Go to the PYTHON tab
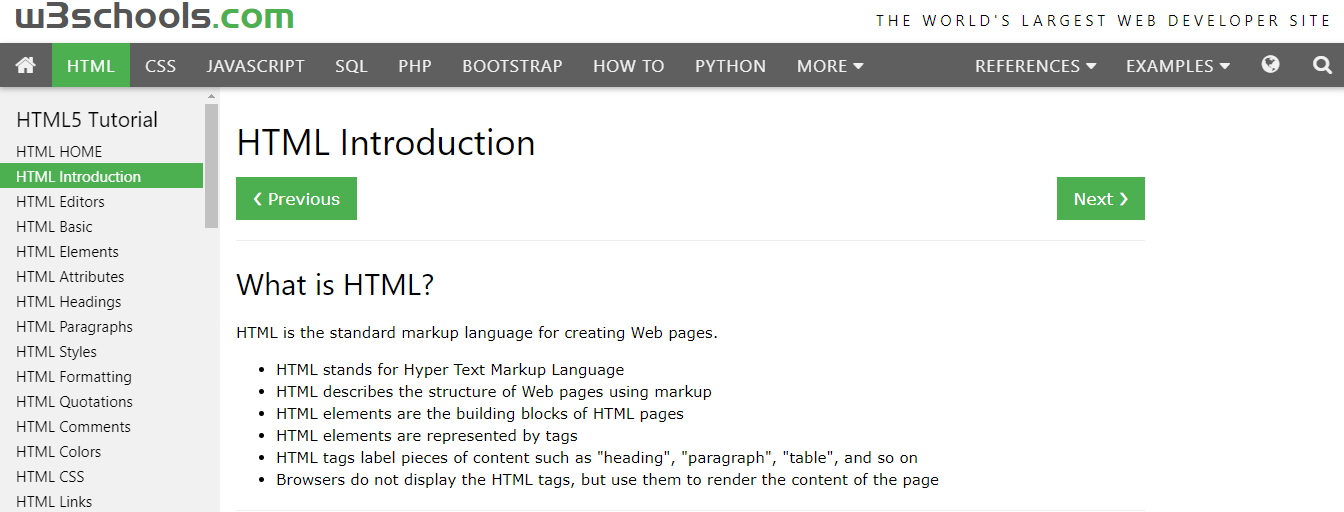 730,66
